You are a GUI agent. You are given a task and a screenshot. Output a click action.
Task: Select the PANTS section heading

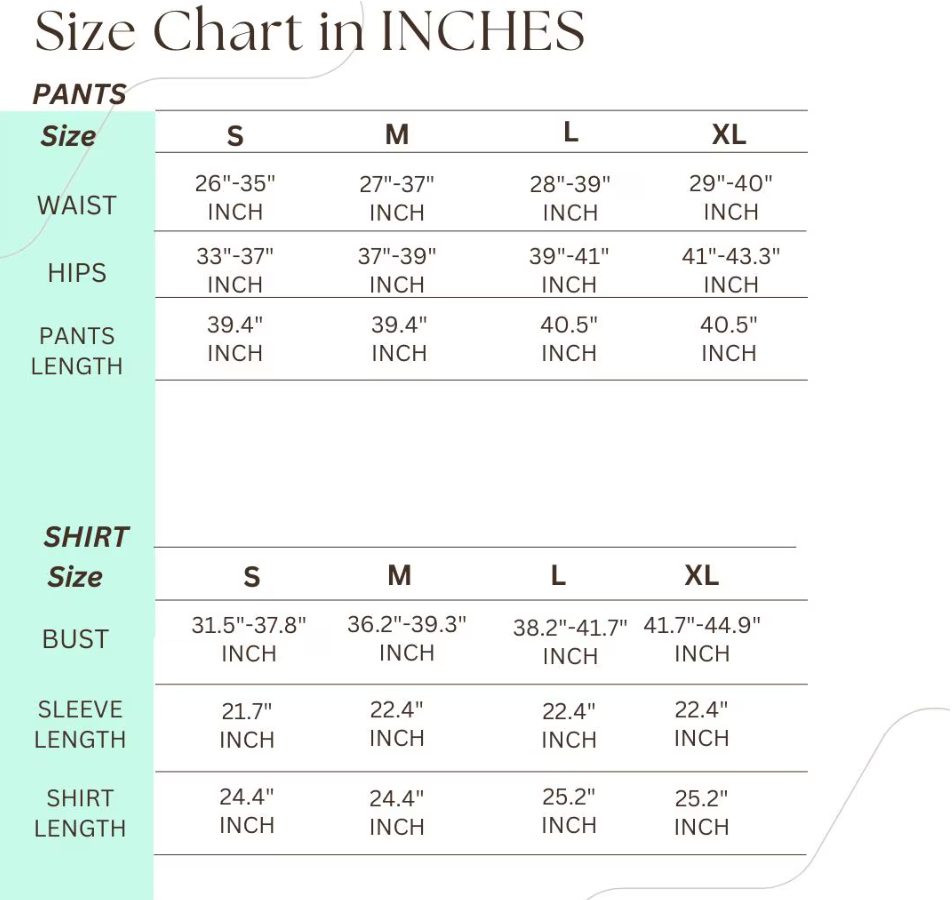click(x=80, y=94)
